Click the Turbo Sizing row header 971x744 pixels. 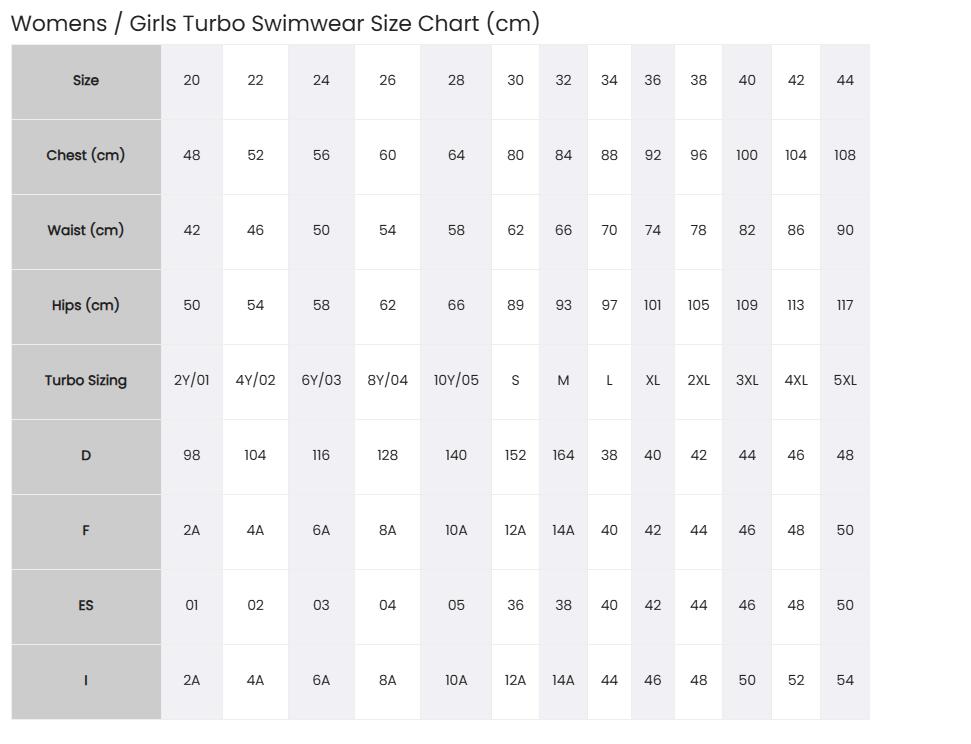tap(86, 381)
